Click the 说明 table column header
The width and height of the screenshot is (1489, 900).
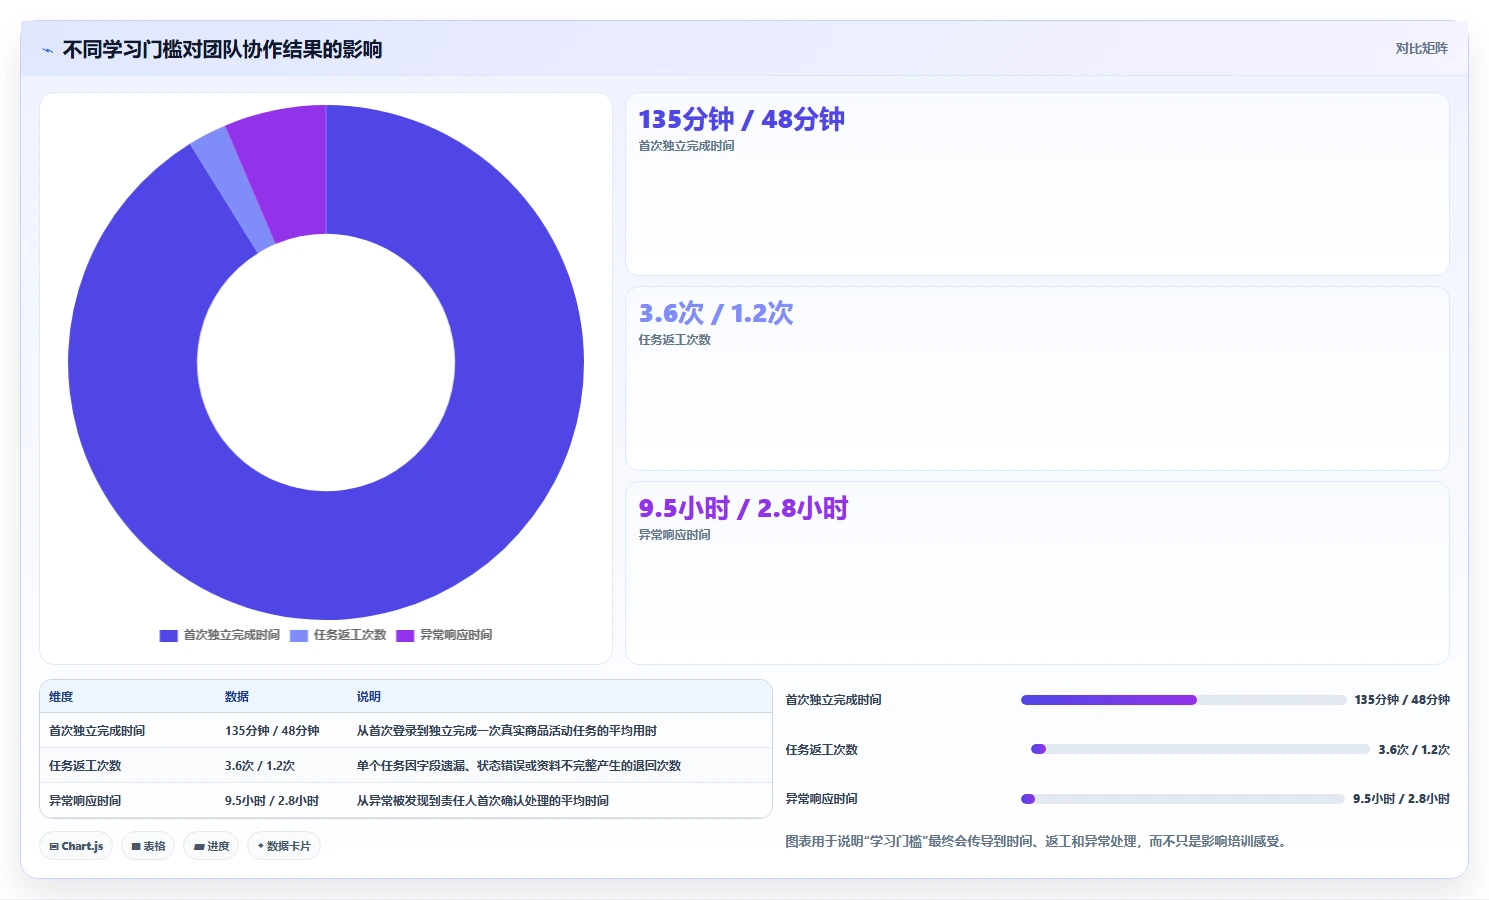[x=369, y=697]
